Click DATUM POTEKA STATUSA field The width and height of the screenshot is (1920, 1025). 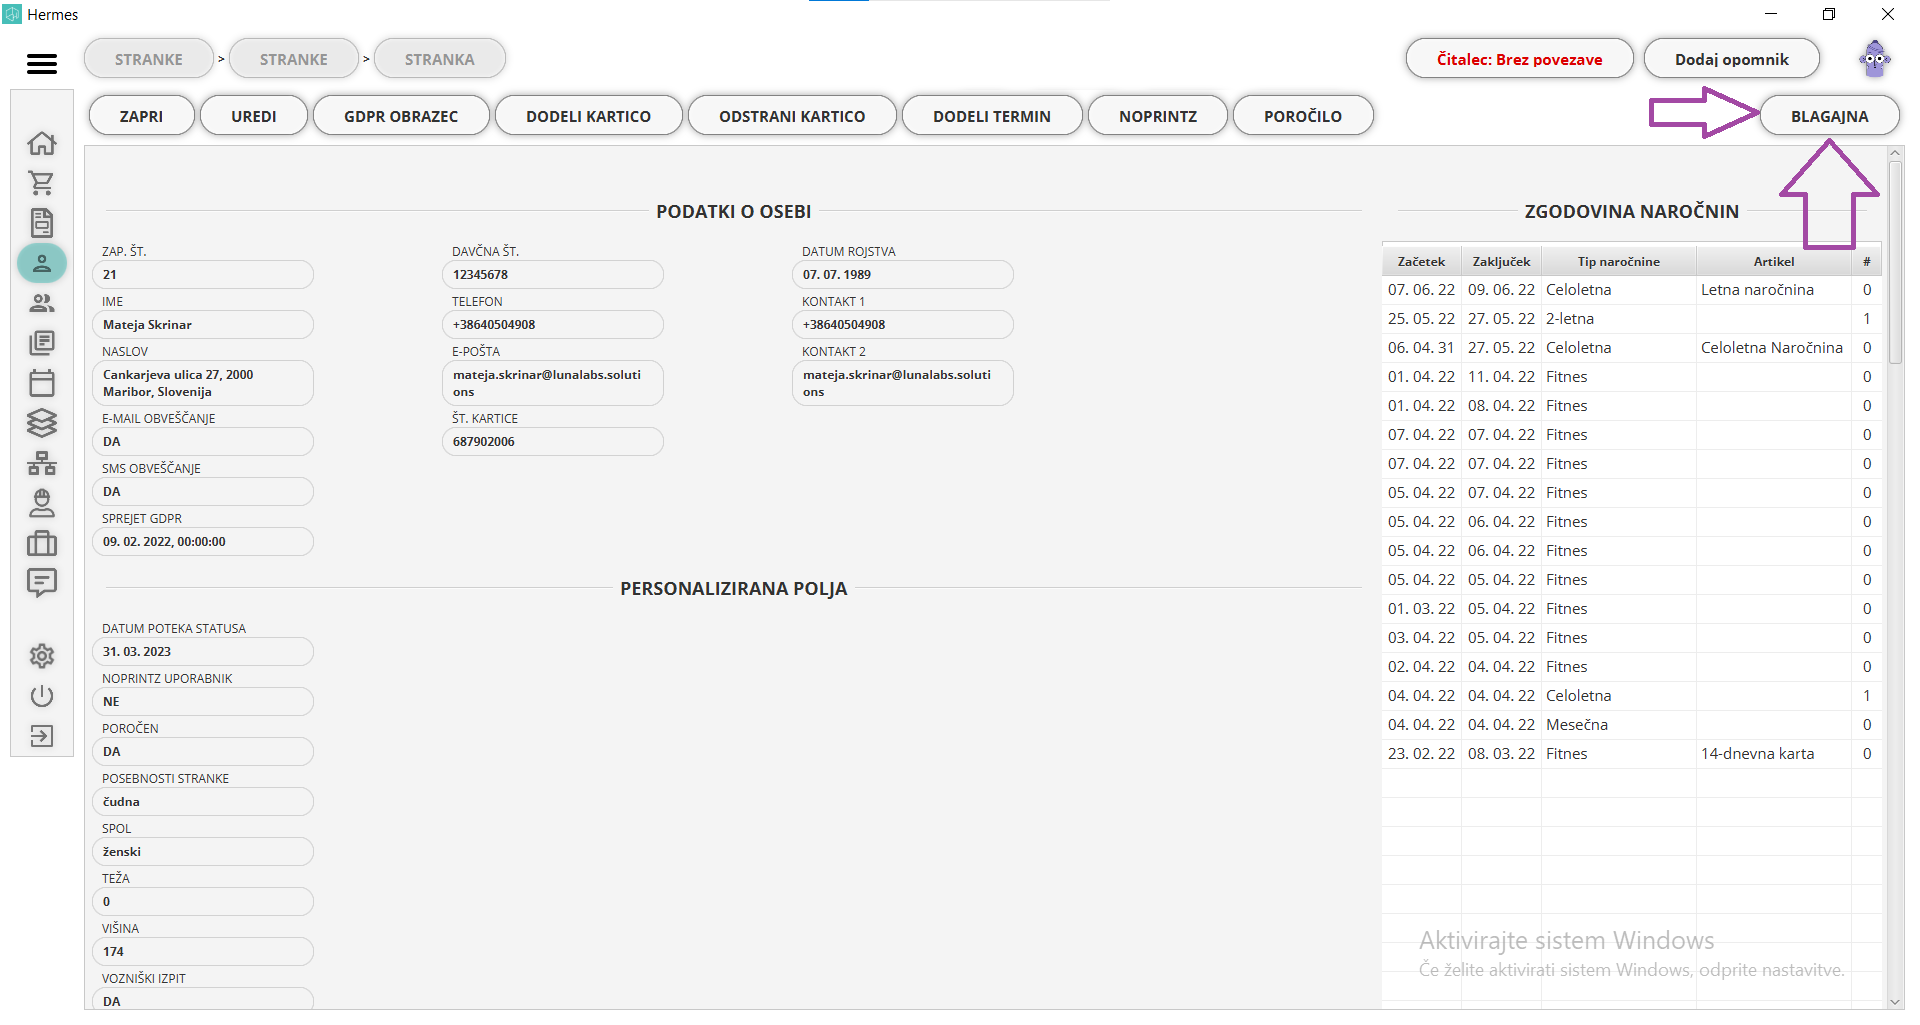(203, 652)
